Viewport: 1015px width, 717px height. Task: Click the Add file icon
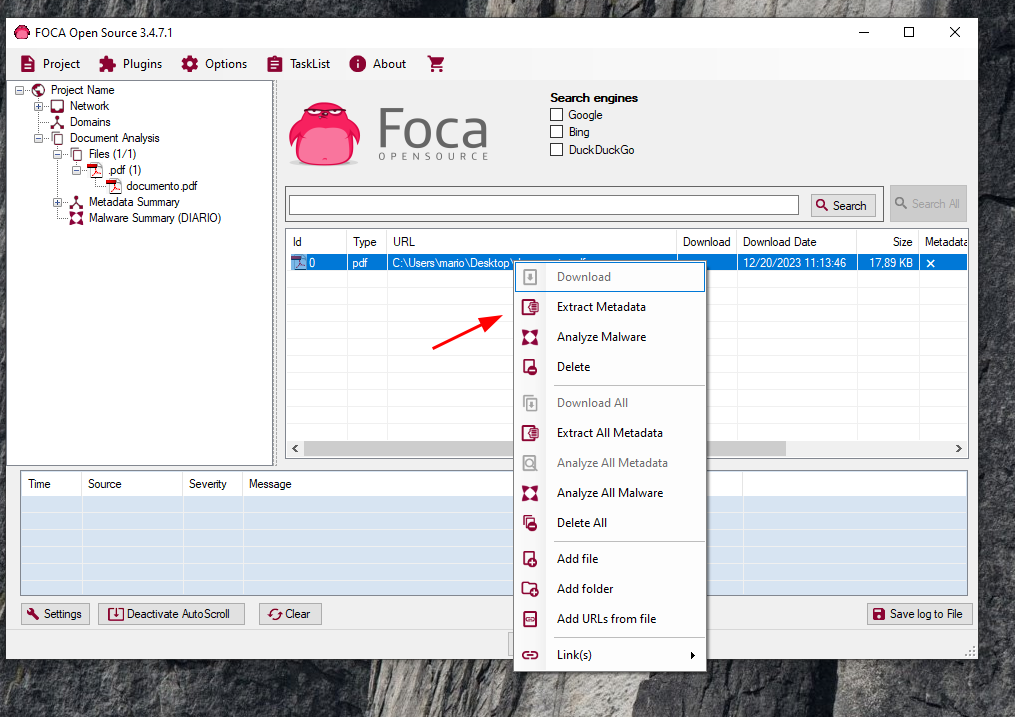[x=530, y=558]
